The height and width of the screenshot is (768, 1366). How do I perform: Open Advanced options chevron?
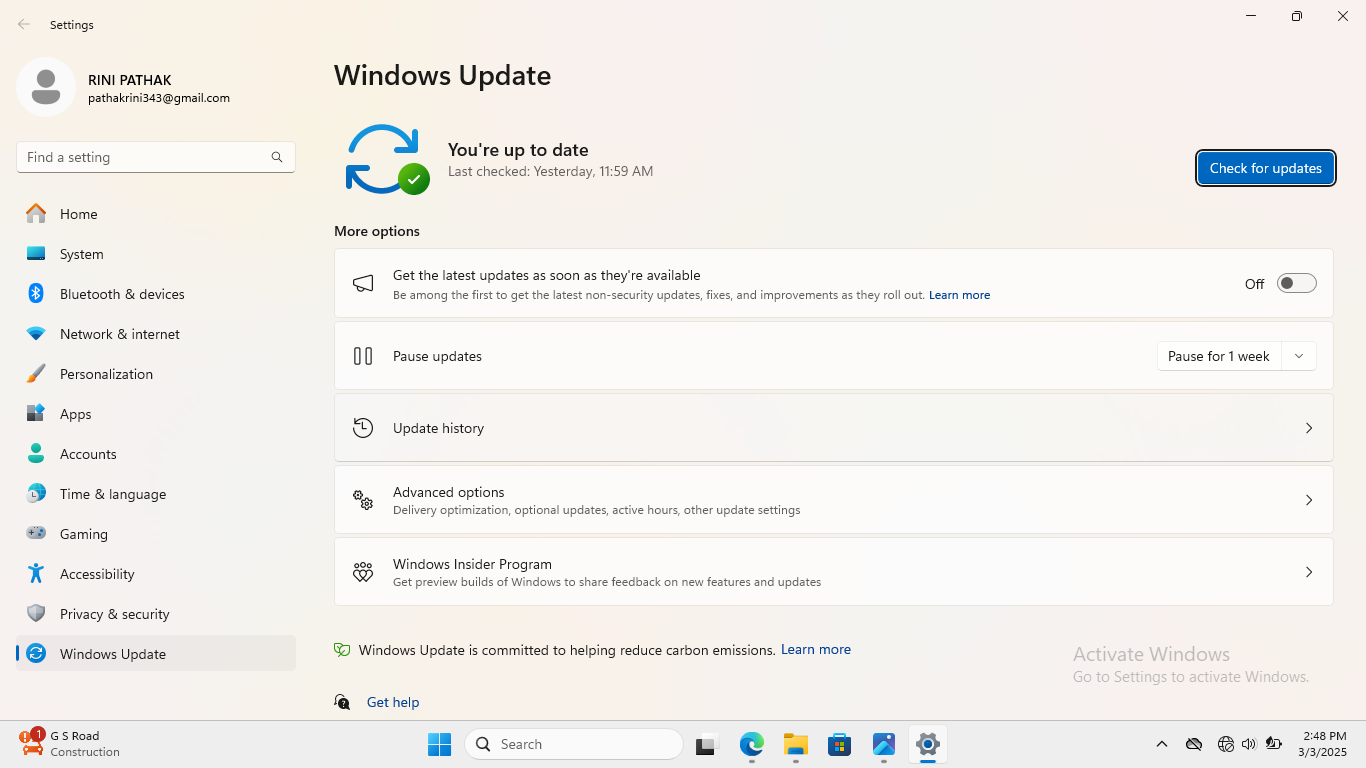pyautogui.click(x=1308, y=500)
